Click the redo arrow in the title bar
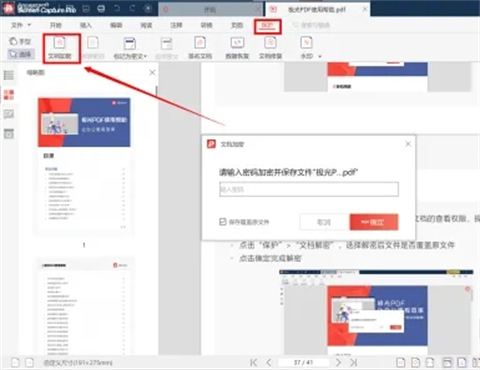 click(x=132, y=9)
